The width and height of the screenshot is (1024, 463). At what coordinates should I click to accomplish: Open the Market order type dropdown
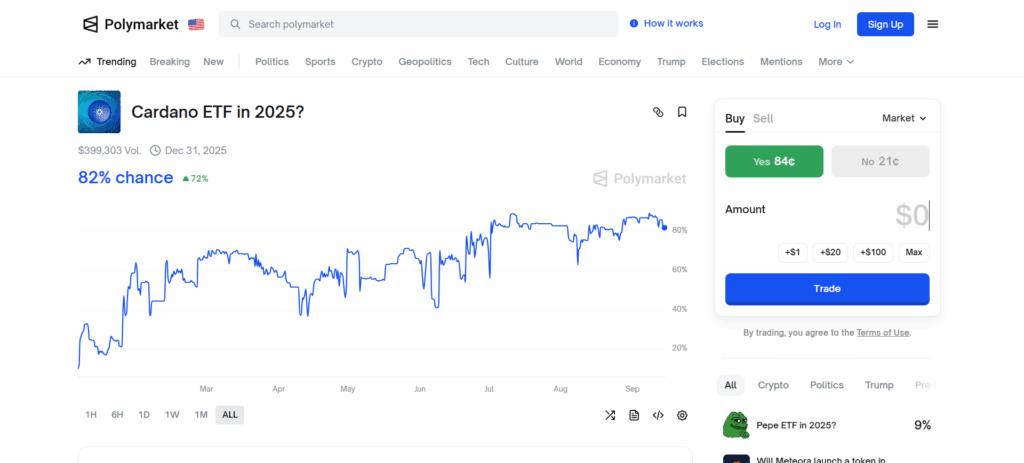[x=904, y=118]
